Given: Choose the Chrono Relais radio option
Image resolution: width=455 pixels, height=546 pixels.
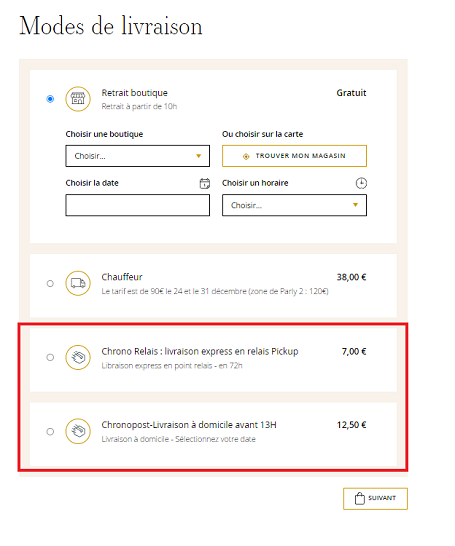Looking at the screenshot, I should click(x=50, y=357).
